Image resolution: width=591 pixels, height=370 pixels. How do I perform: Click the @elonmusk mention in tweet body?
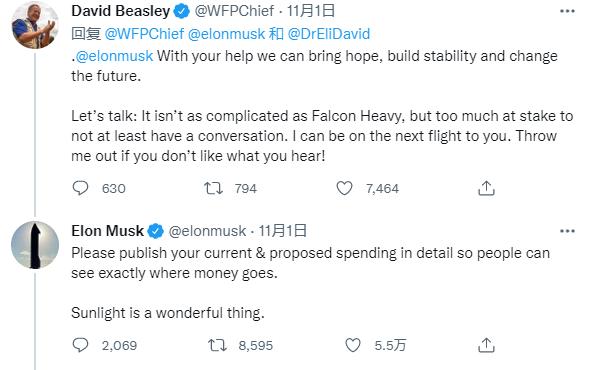click(114, 56)
